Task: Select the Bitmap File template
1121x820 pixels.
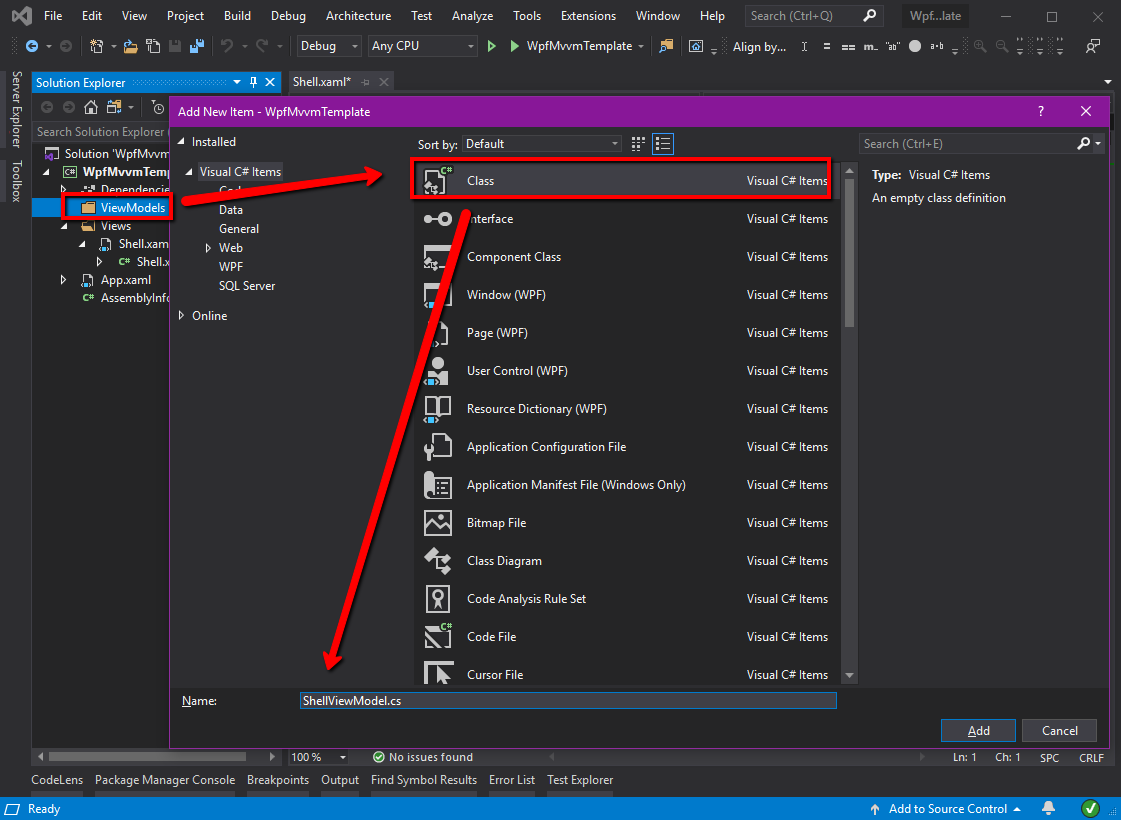Action: [x=626, y=523]
